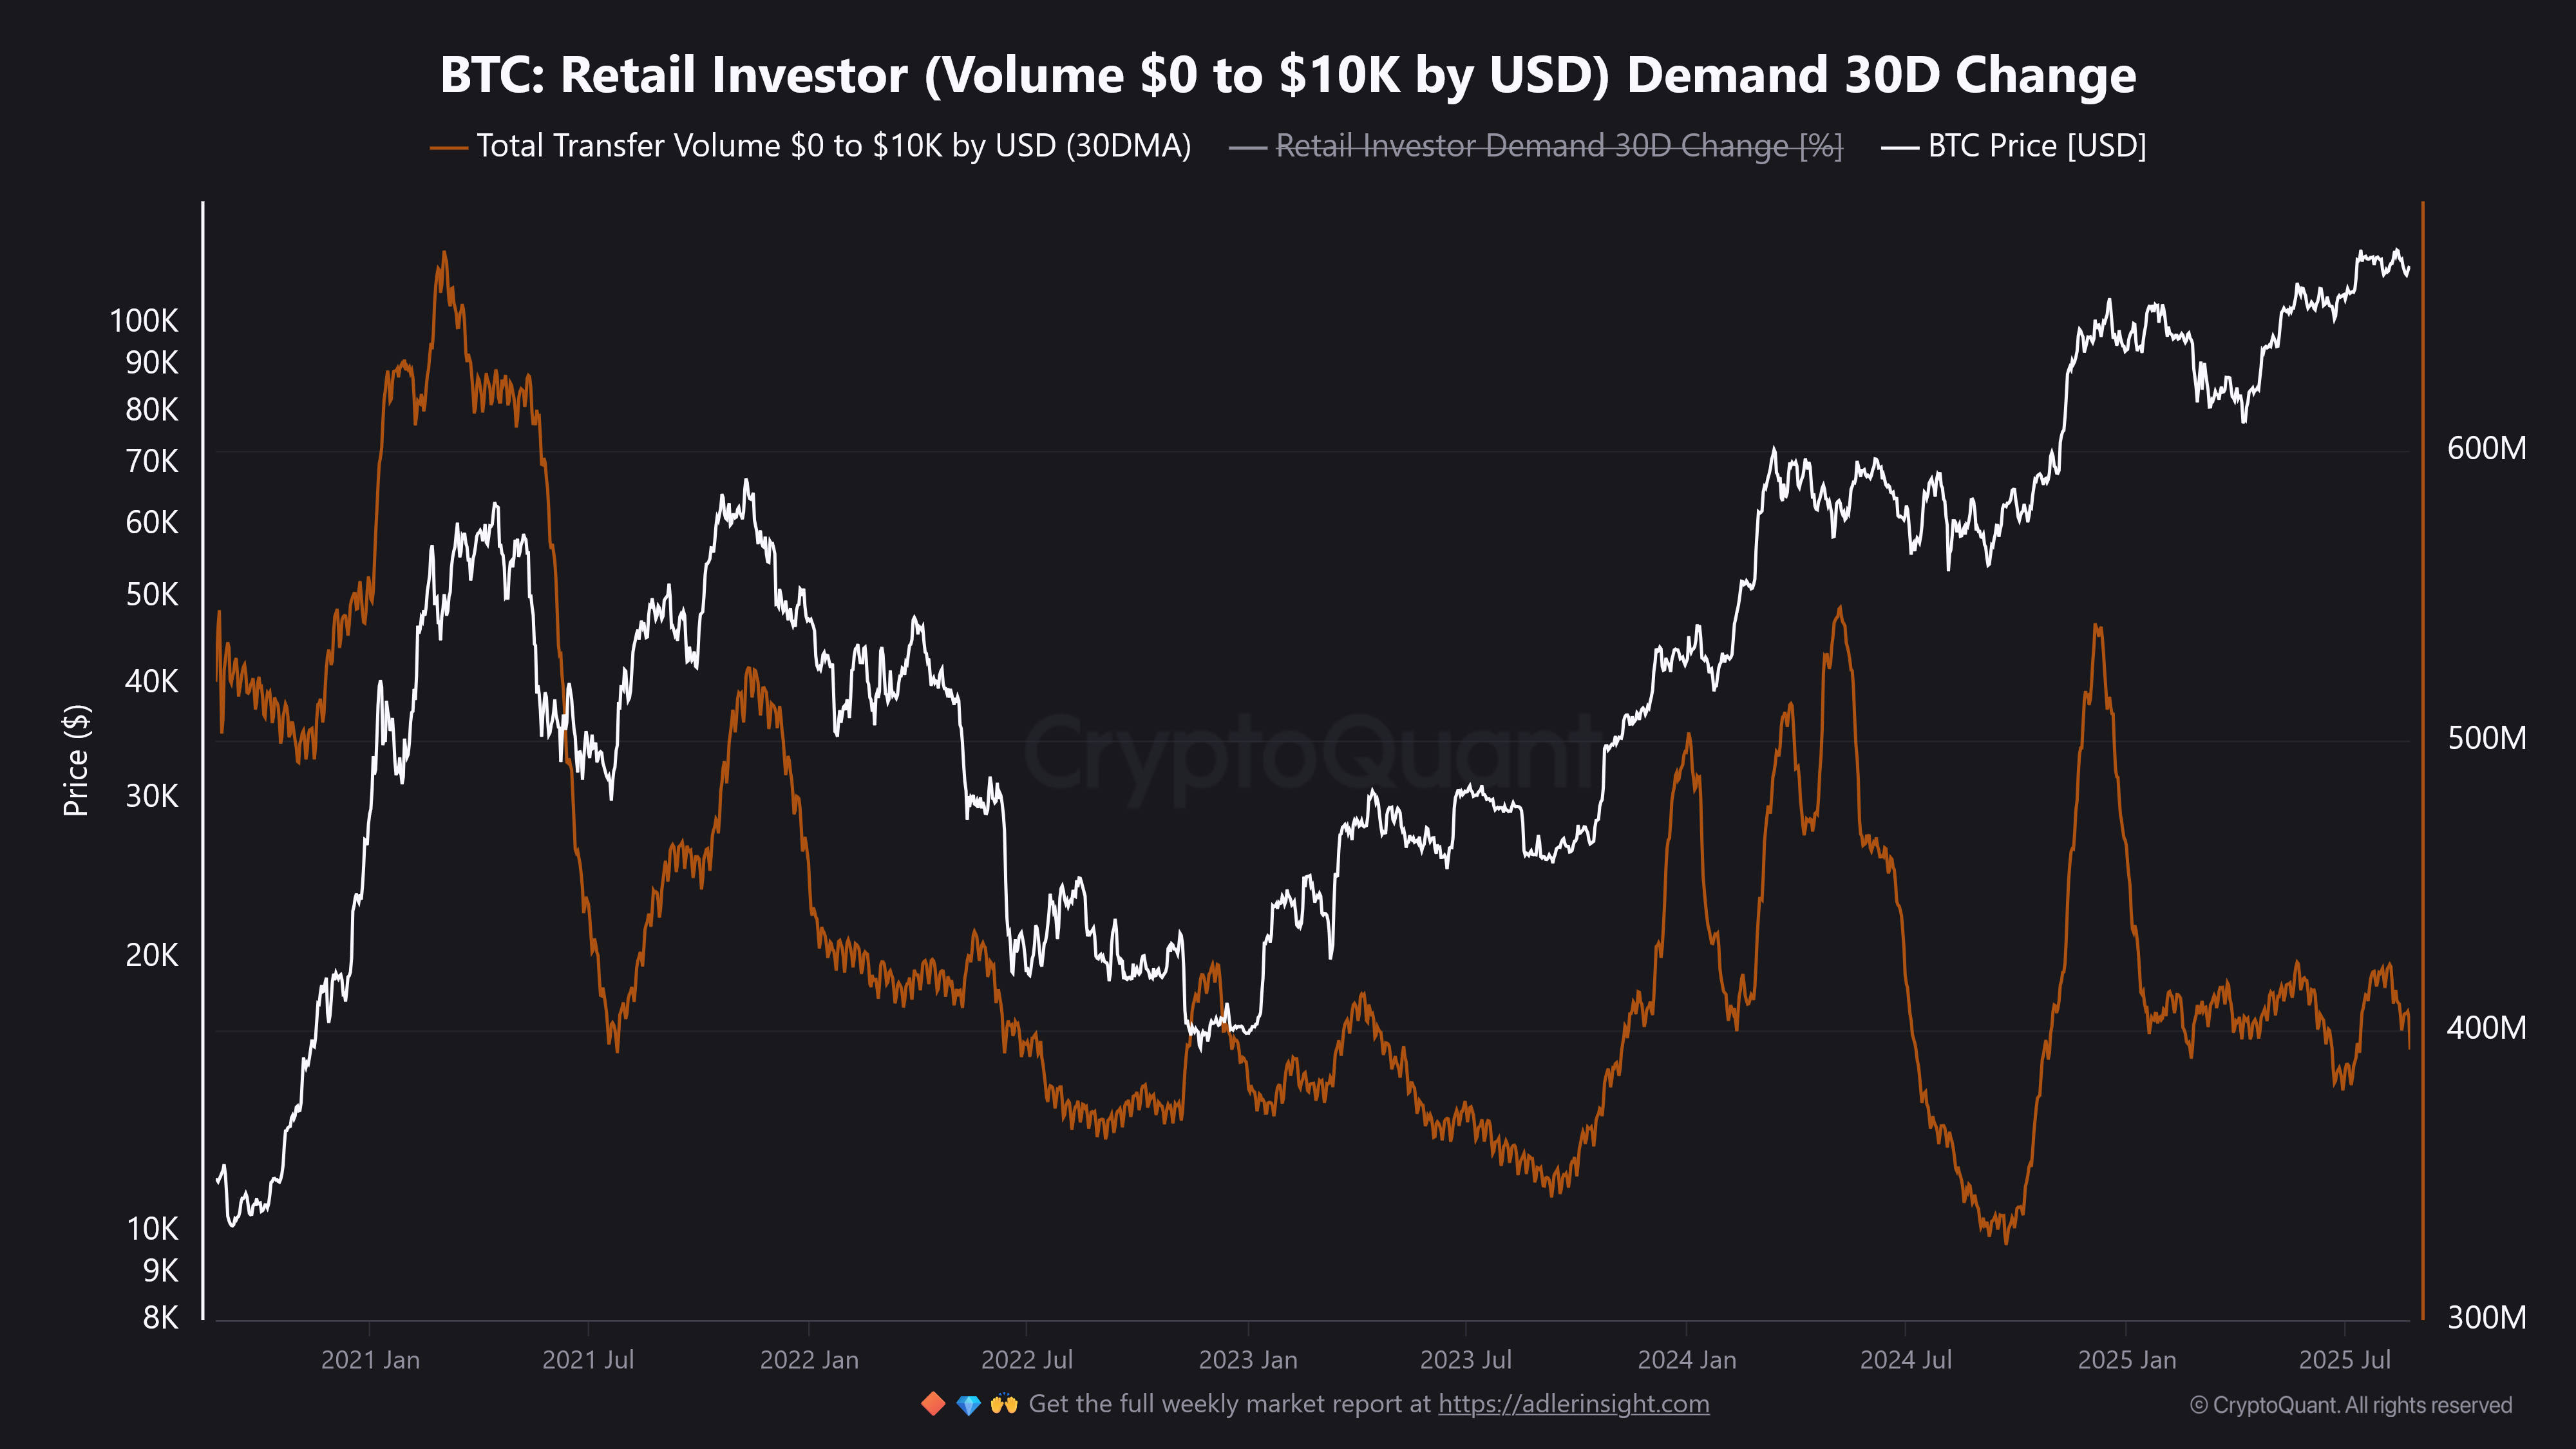Click the 400M tick on the volume axis
2576x1449 pixels.
2487,1028
